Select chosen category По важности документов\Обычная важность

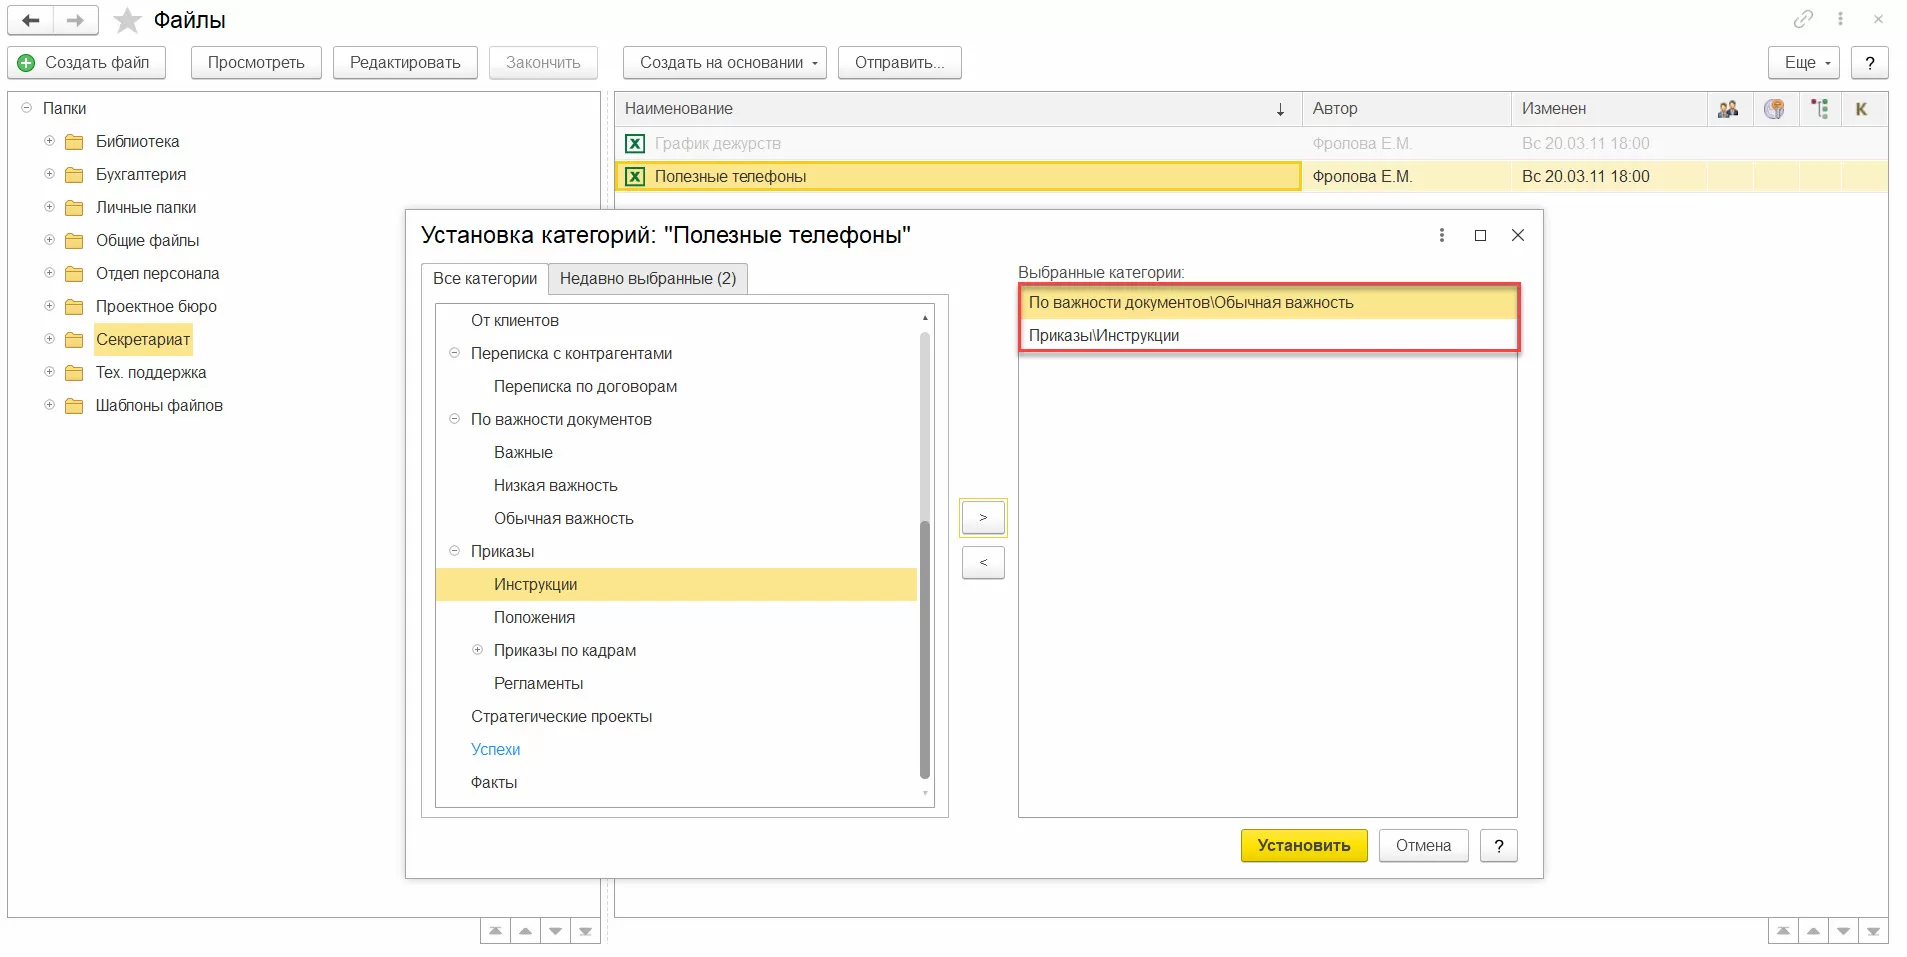1268,303
